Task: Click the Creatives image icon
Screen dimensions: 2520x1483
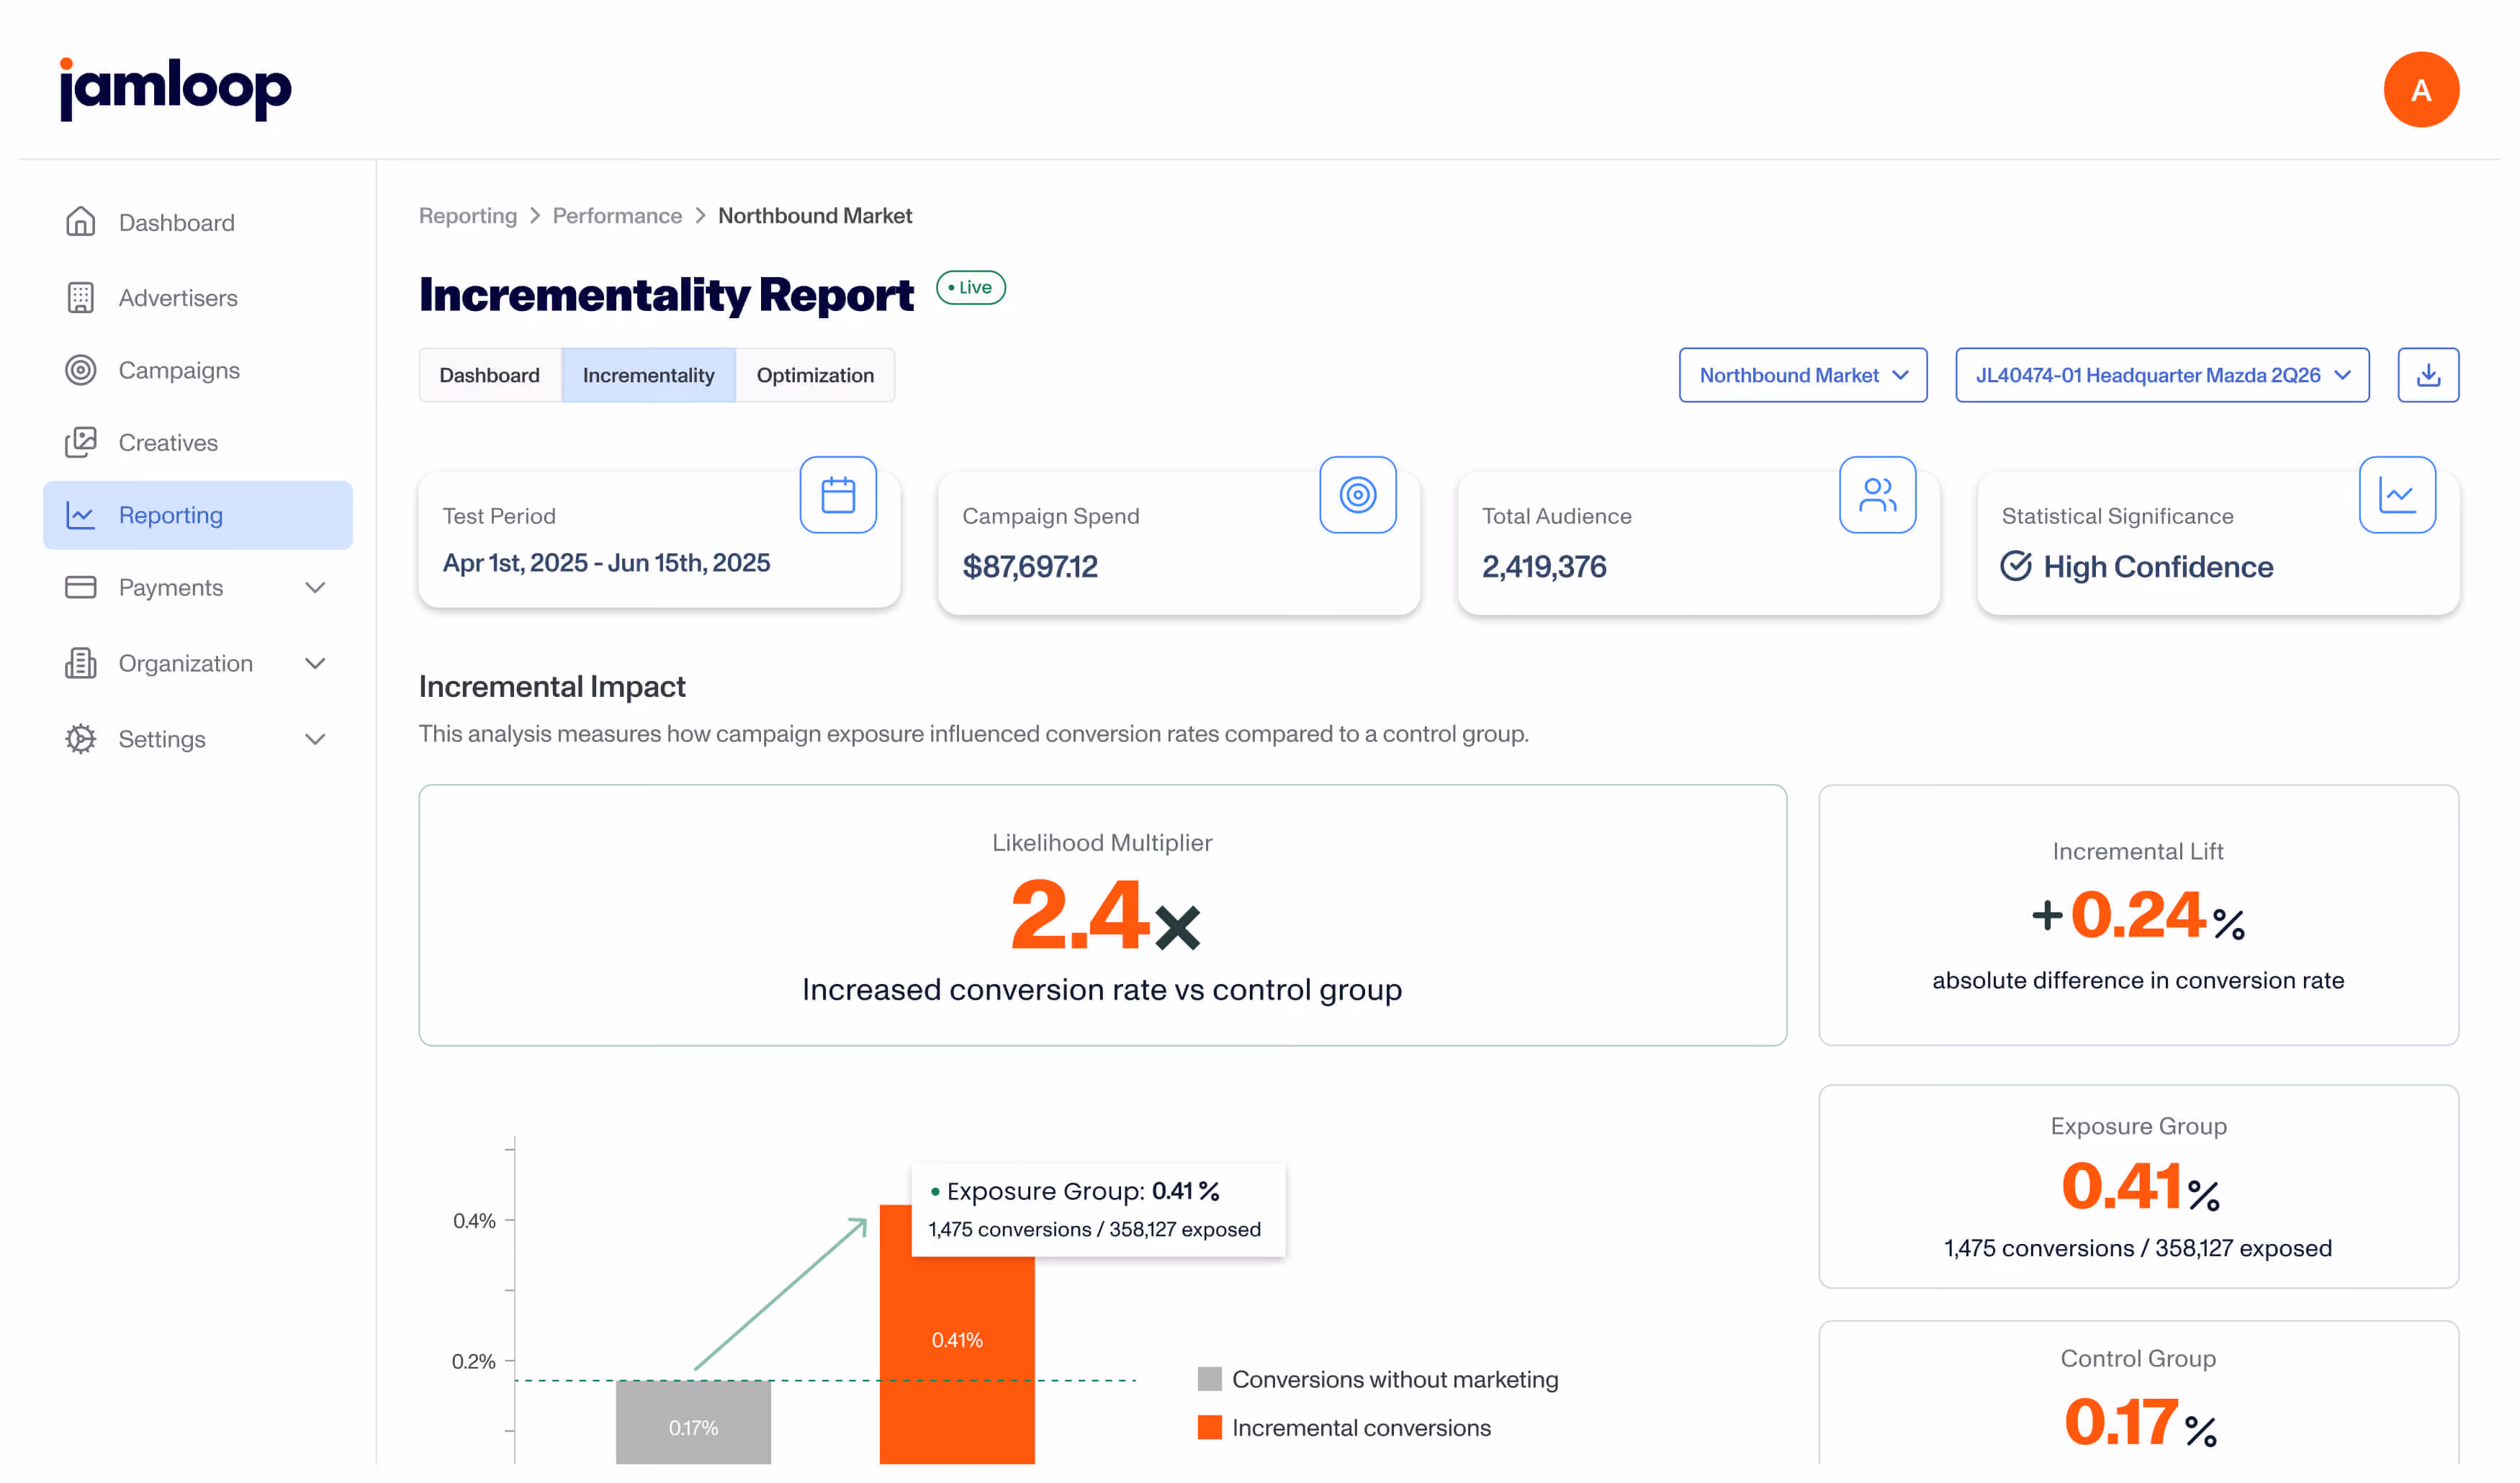Action: (x=81, y=442)
